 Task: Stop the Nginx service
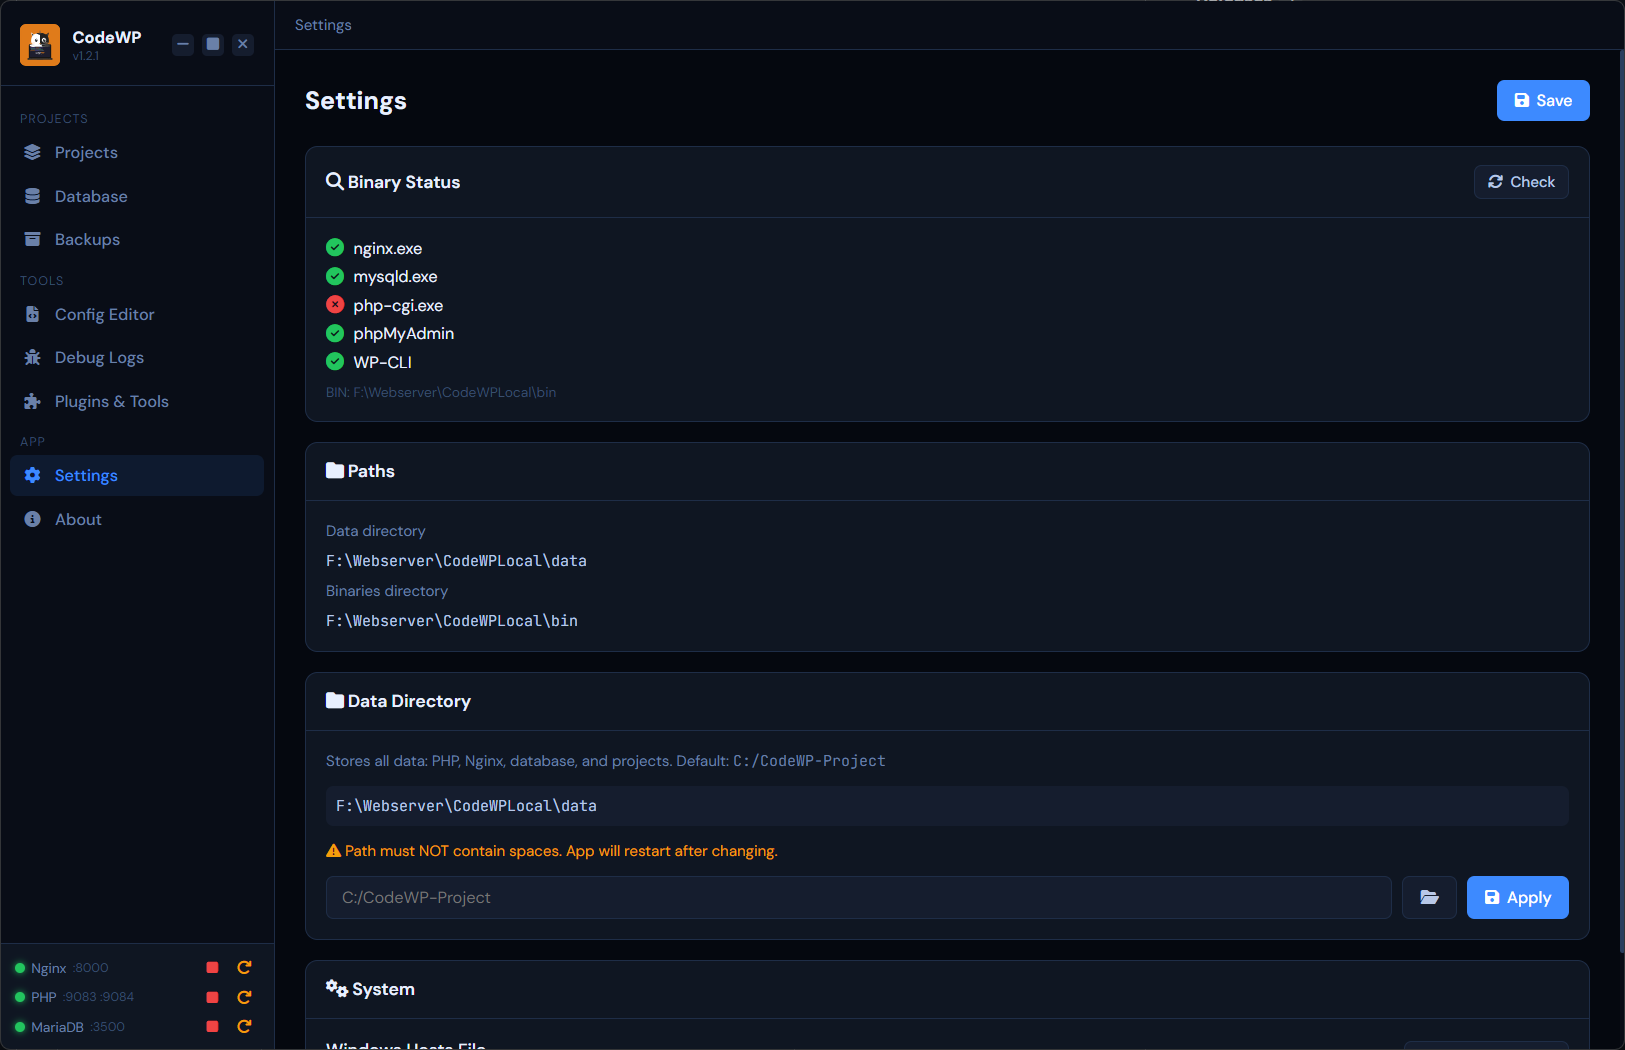click(x=212, y=968)
